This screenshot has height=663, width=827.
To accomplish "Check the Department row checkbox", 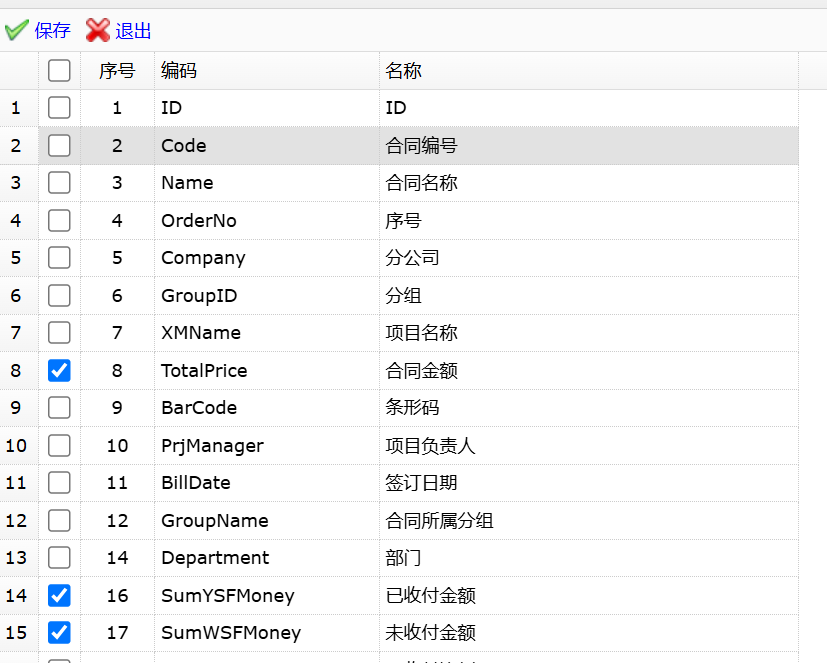I will click(x=58, y=558).
